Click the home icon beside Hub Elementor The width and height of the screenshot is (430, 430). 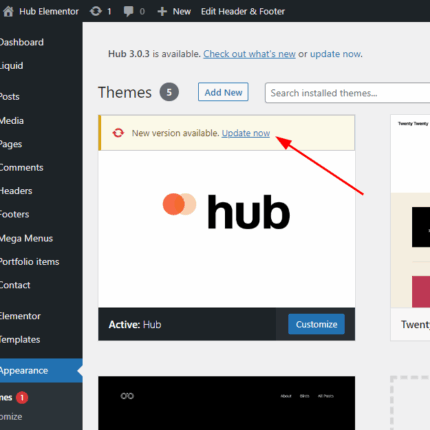8,11
